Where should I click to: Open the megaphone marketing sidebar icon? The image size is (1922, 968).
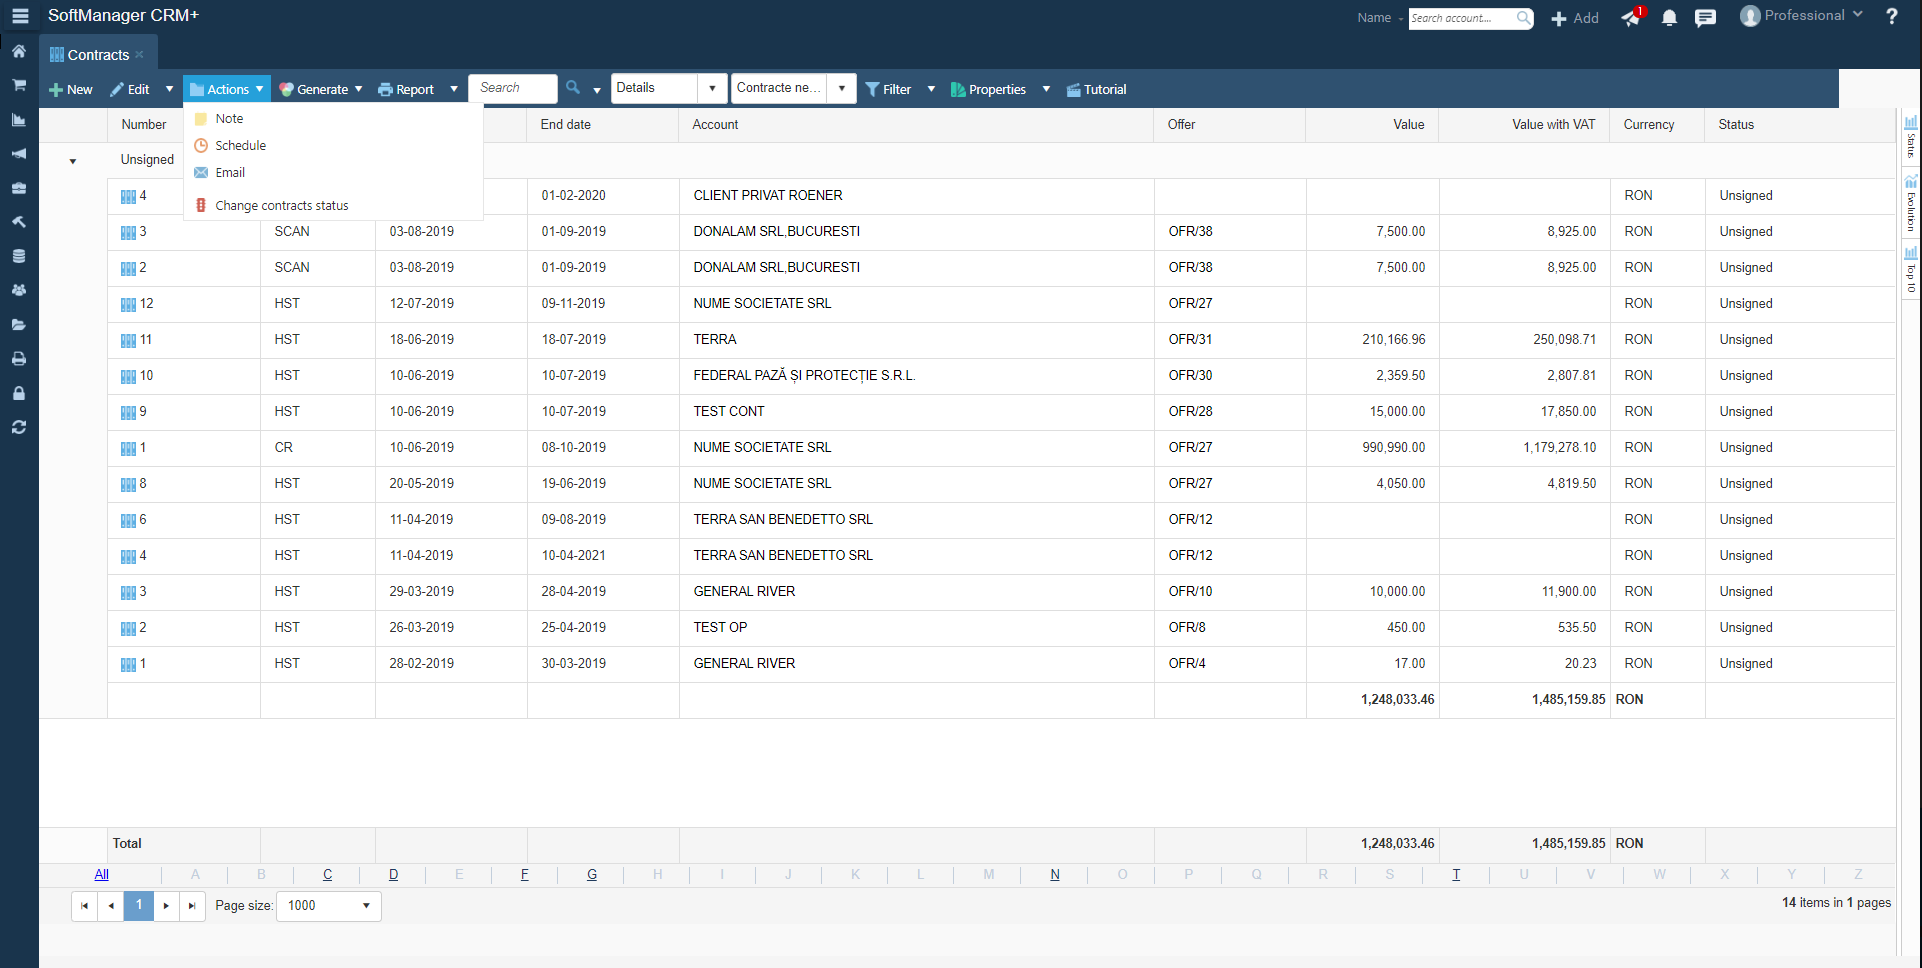click(19, 154)
